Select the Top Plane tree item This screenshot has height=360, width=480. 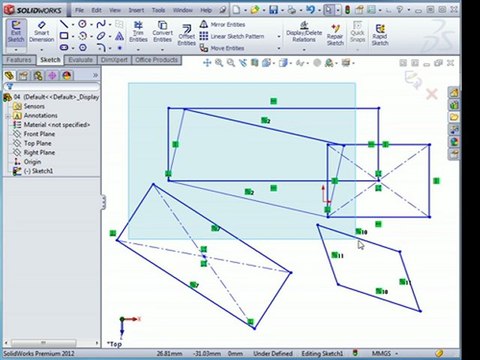(x=37, y=143)
